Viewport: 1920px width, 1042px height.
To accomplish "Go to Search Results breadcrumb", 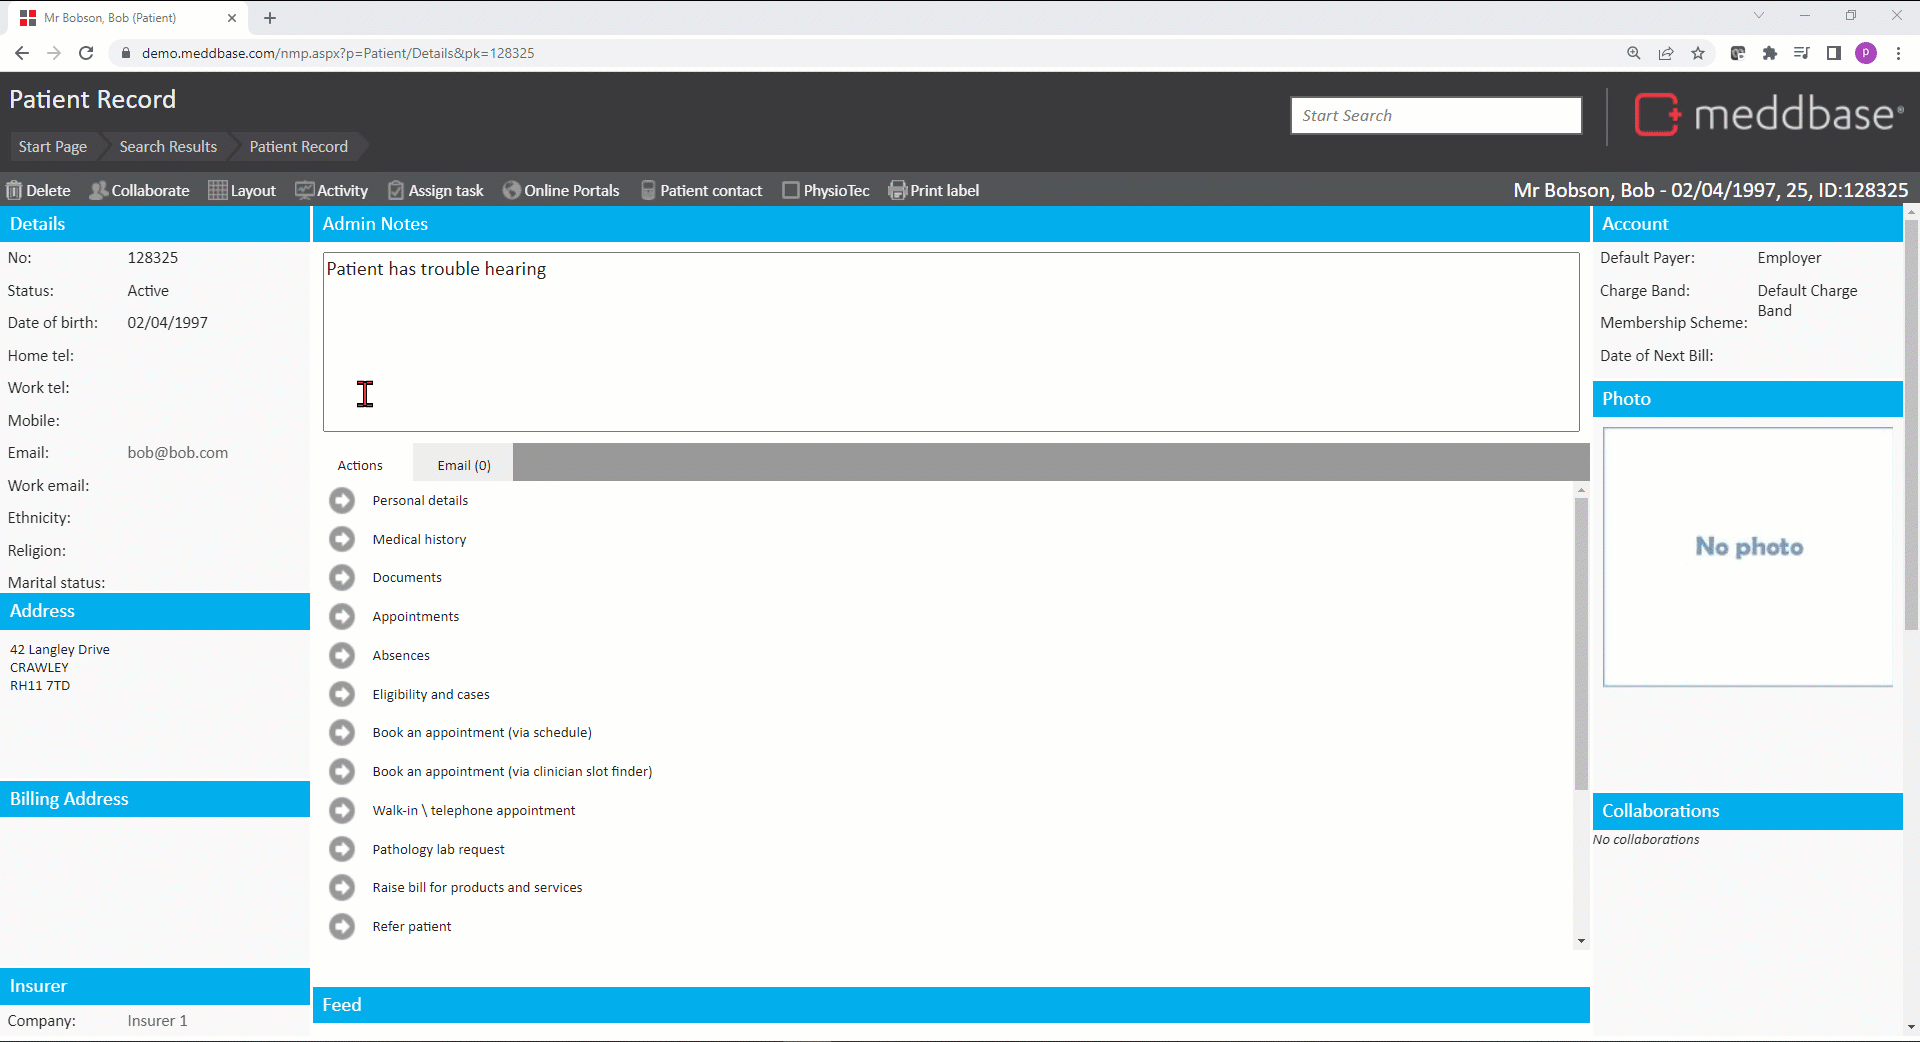I will [168, 147].
